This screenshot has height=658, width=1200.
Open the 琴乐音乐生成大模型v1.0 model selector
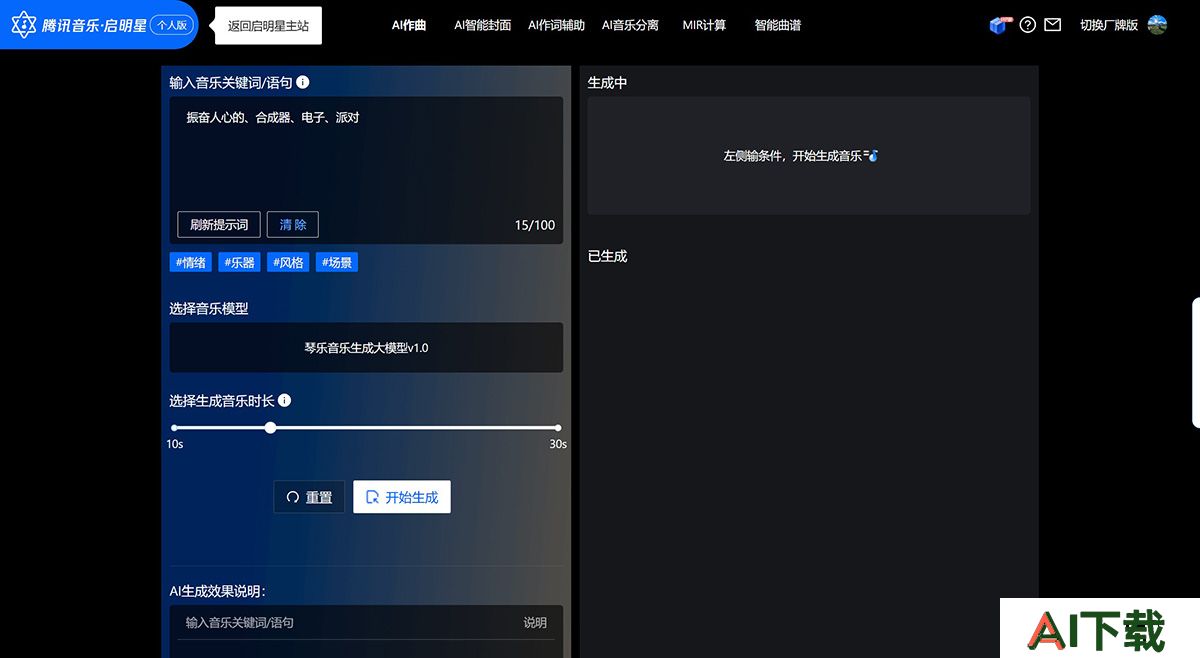coord(366,347)
